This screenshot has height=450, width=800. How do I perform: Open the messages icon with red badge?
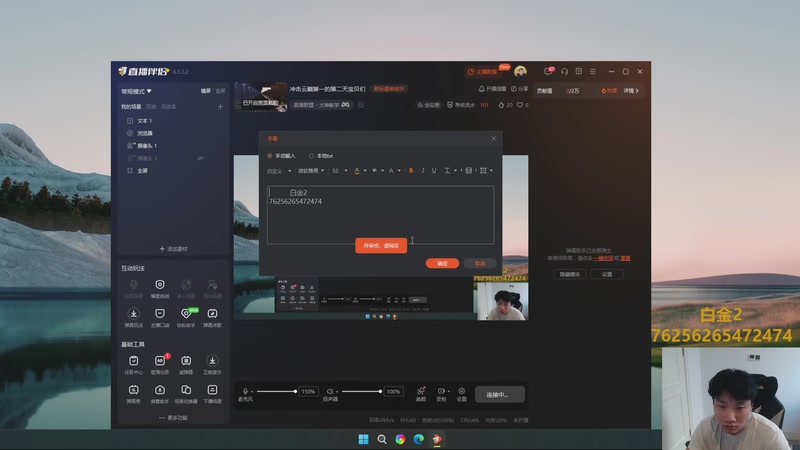(x=548, y=71)
